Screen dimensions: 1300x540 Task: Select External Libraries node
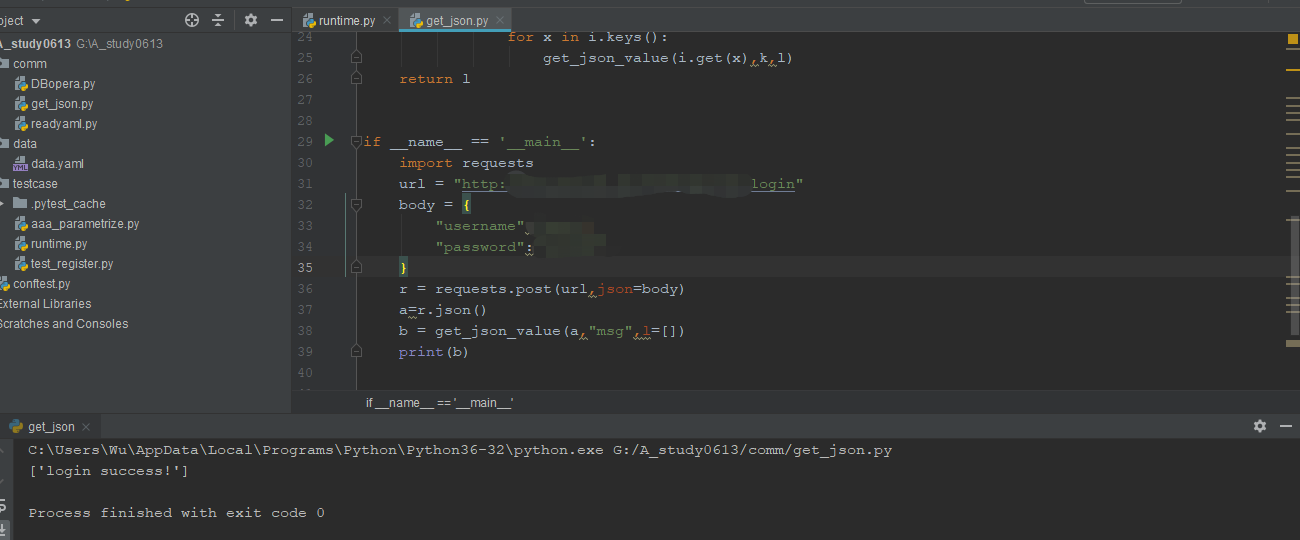(x=45, y=304)
